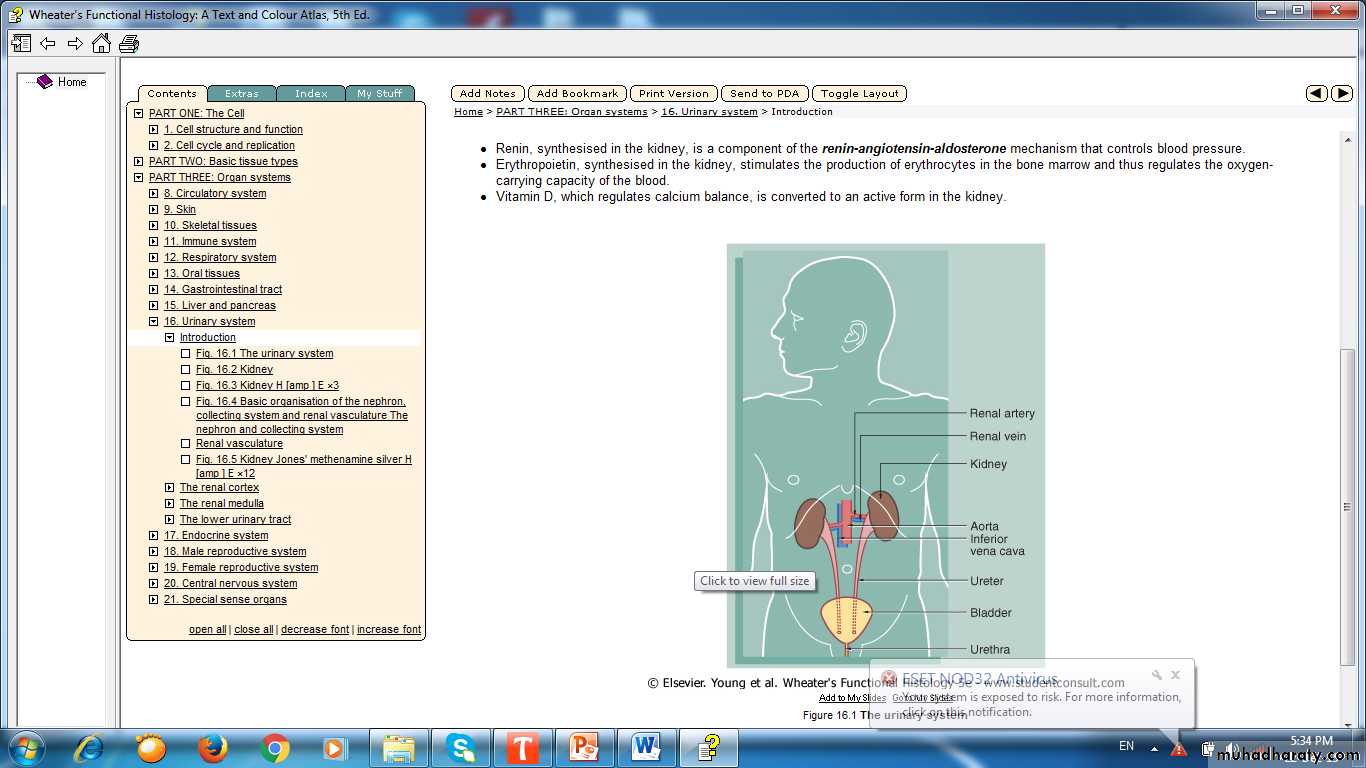1366x768 pixels.
Task: Open Skype from the taskbar
Action: point(460,747)
